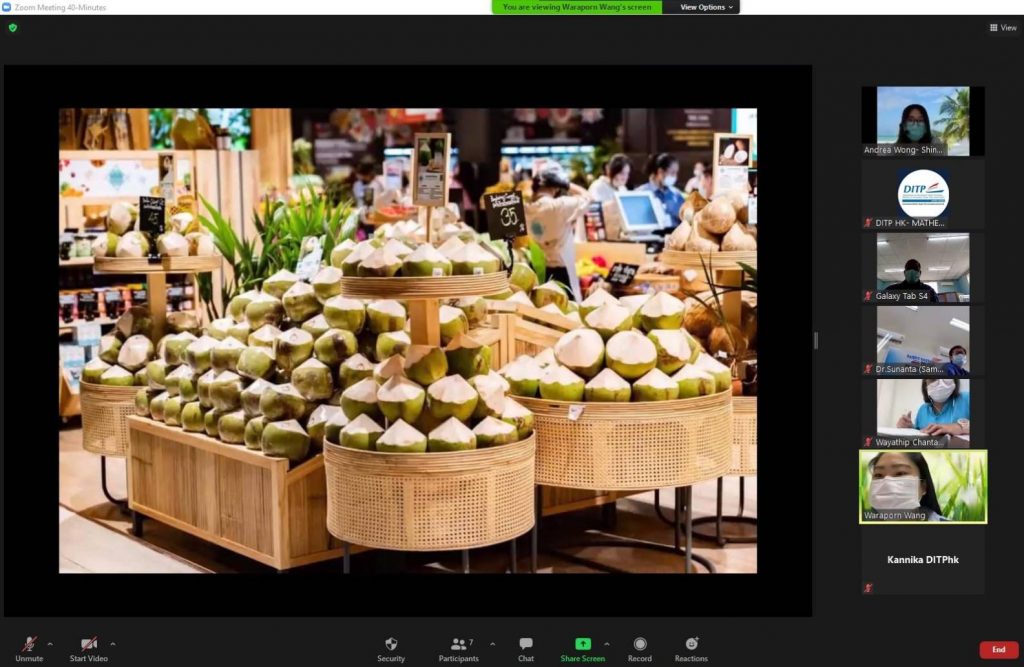Screen dimensions: 1024x667
Task: Unmute the microphone
Action: click(x=29, y=647)
